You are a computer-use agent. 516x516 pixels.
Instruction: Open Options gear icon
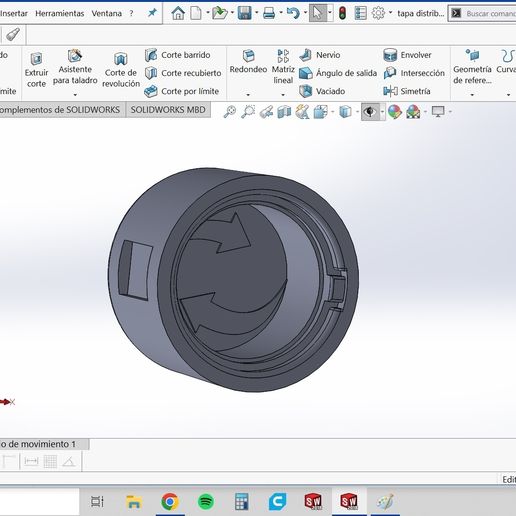click(378, 13)
